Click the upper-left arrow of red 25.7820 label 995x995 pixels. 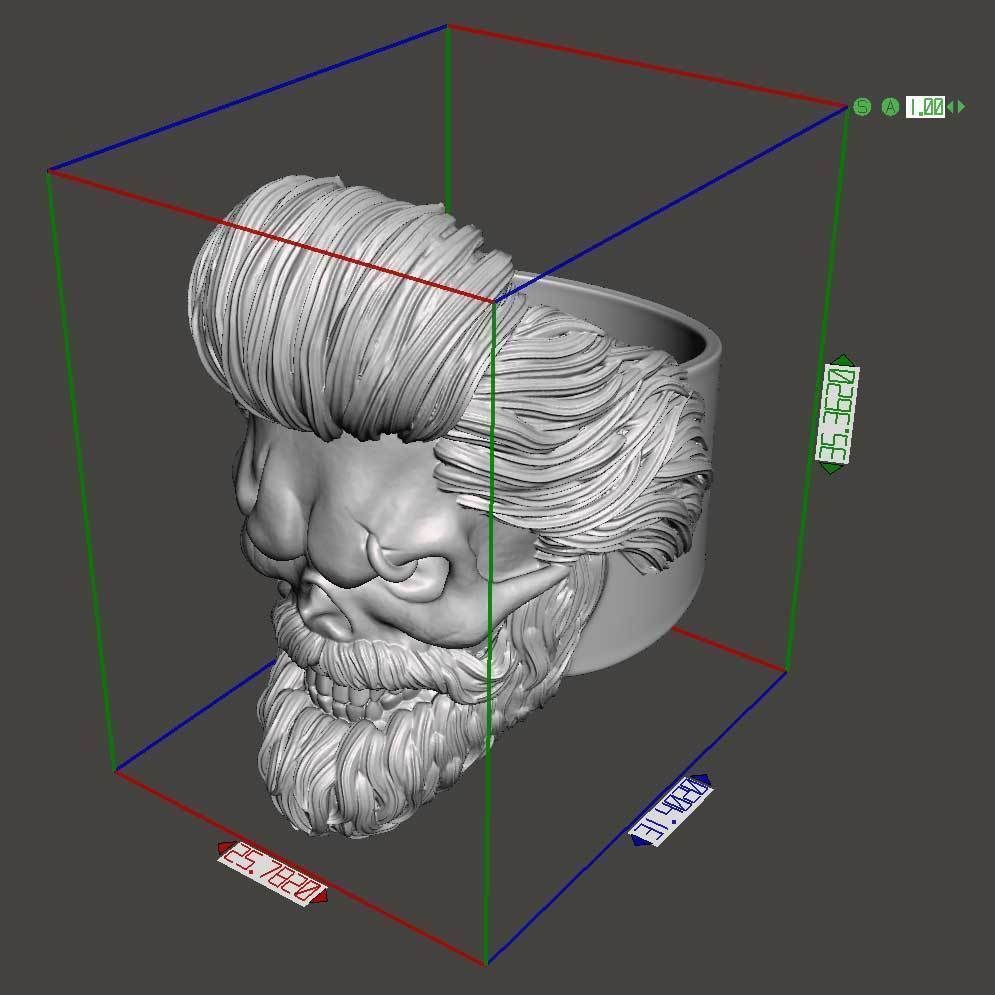224,848
